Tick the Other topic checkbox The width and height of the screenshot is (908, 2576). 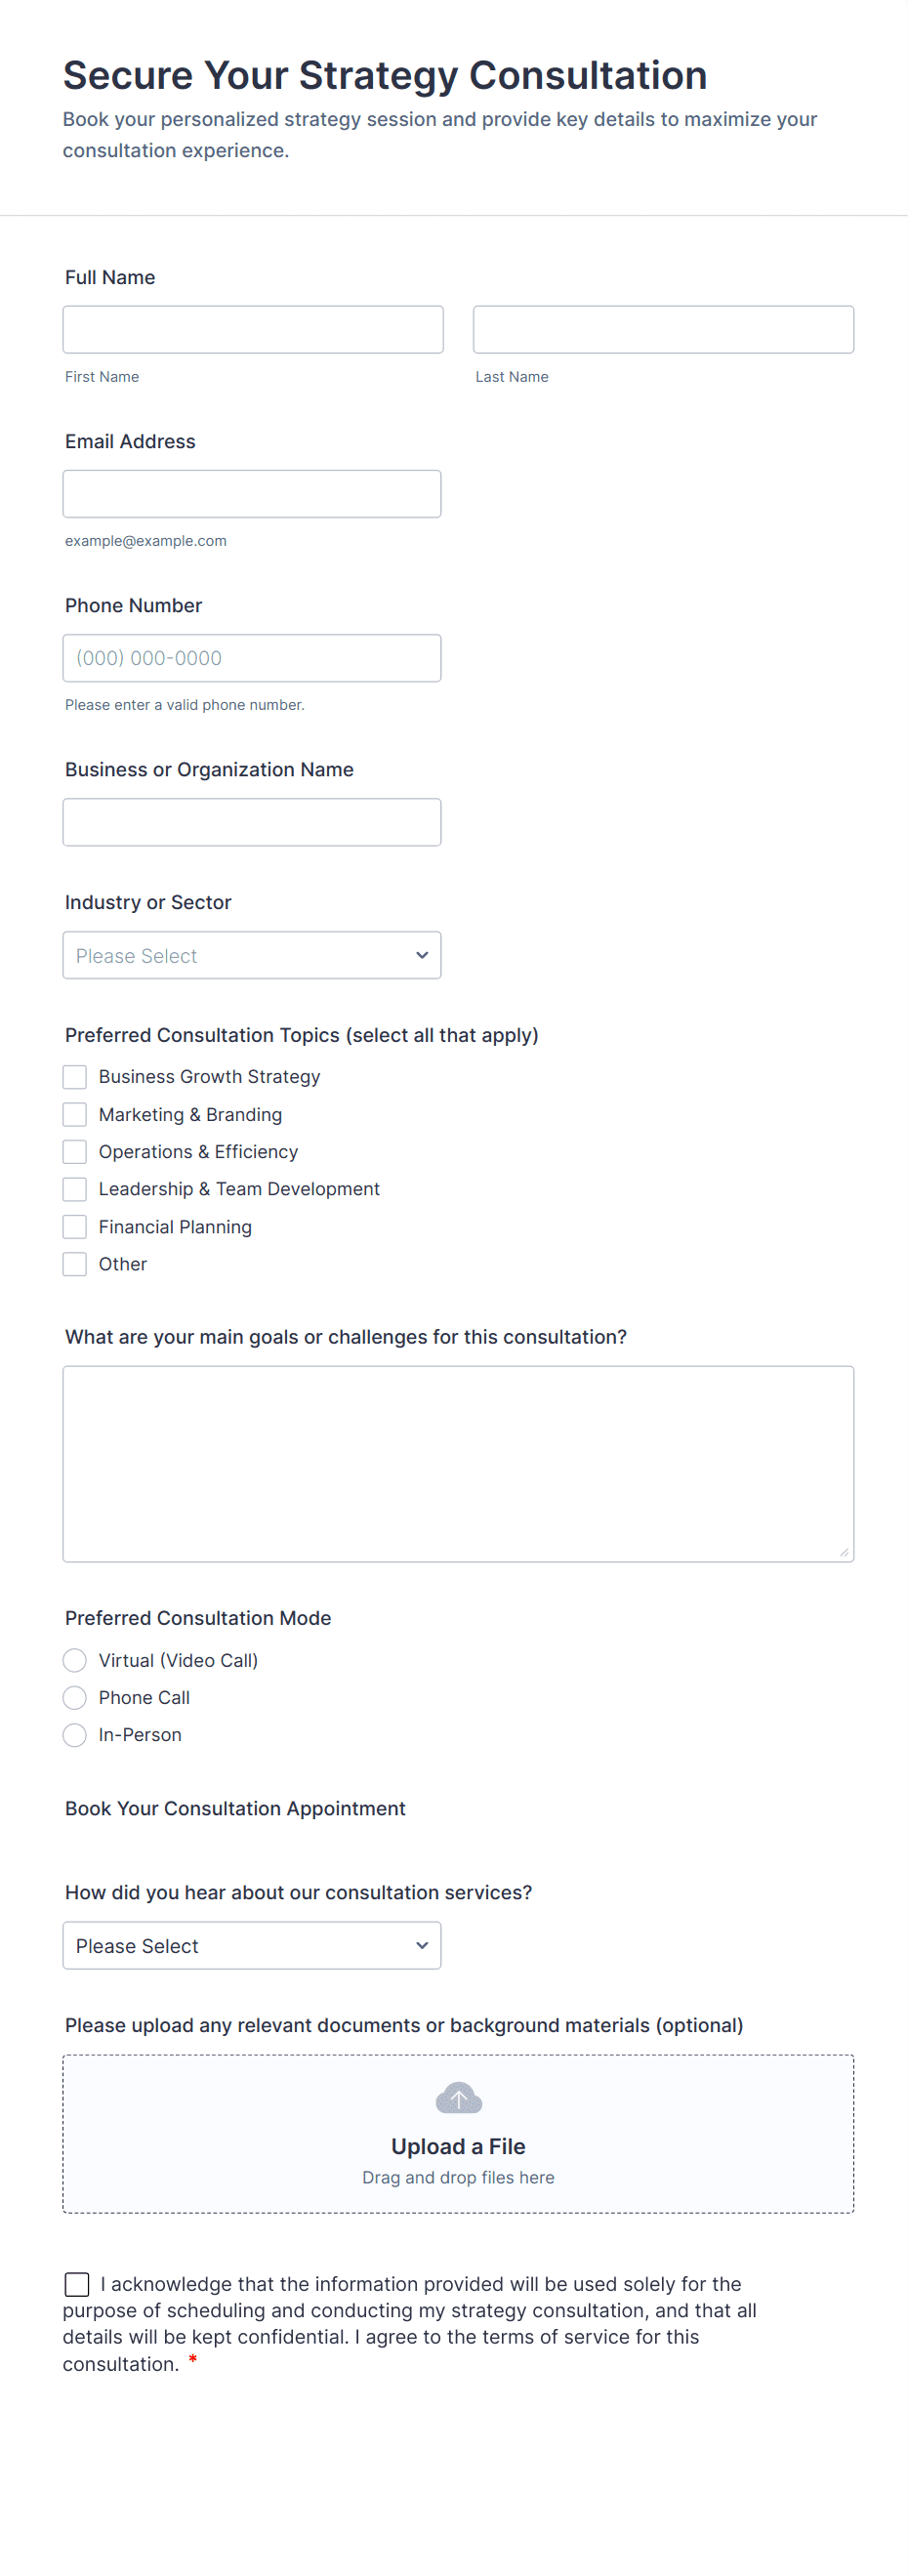coord(75,1264)
